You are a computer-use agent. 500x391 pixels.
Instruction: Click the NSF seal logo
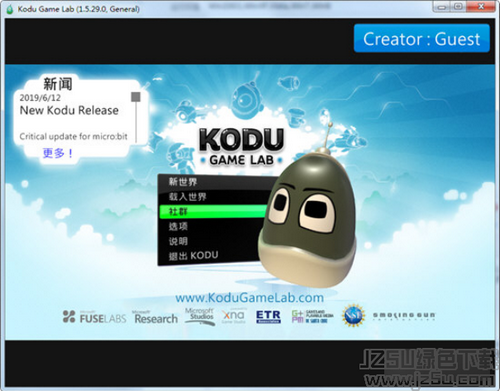click(x=353, y=315)
